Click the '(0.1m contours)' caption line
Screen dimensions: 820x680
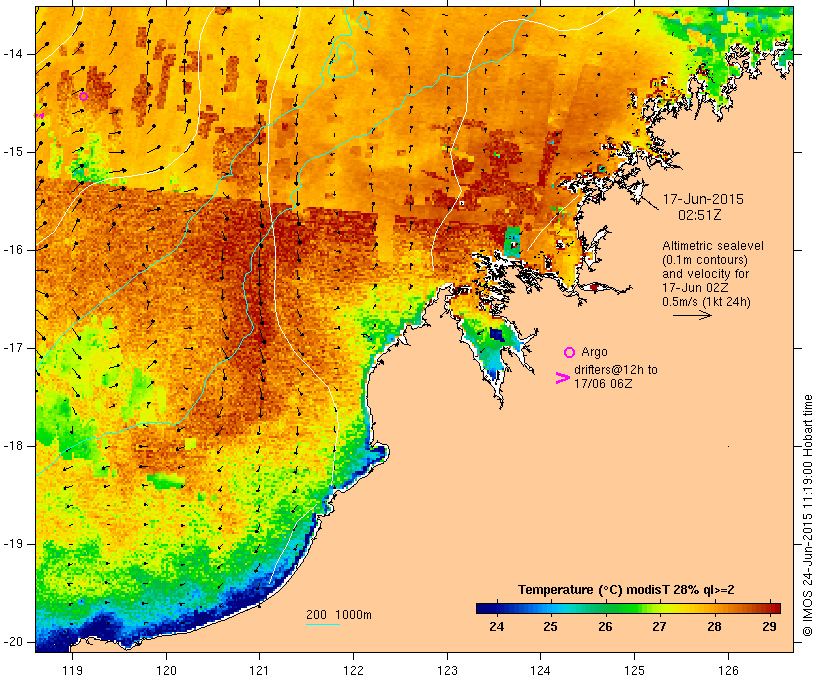(704, 260)
